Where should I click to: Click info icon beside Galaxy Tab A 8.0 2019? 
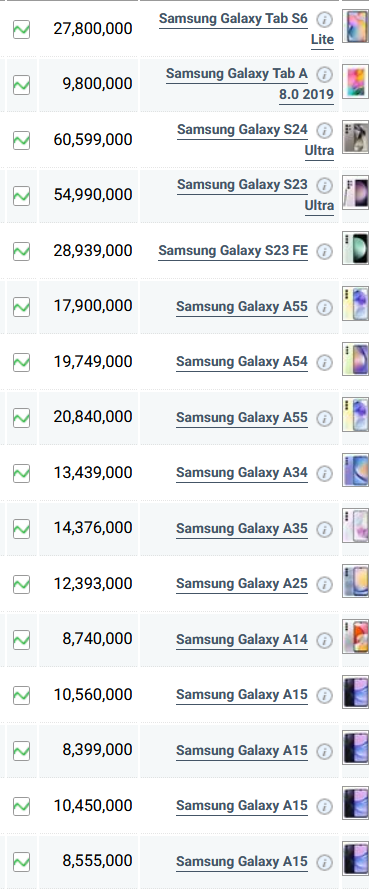[x=324, y=74]
